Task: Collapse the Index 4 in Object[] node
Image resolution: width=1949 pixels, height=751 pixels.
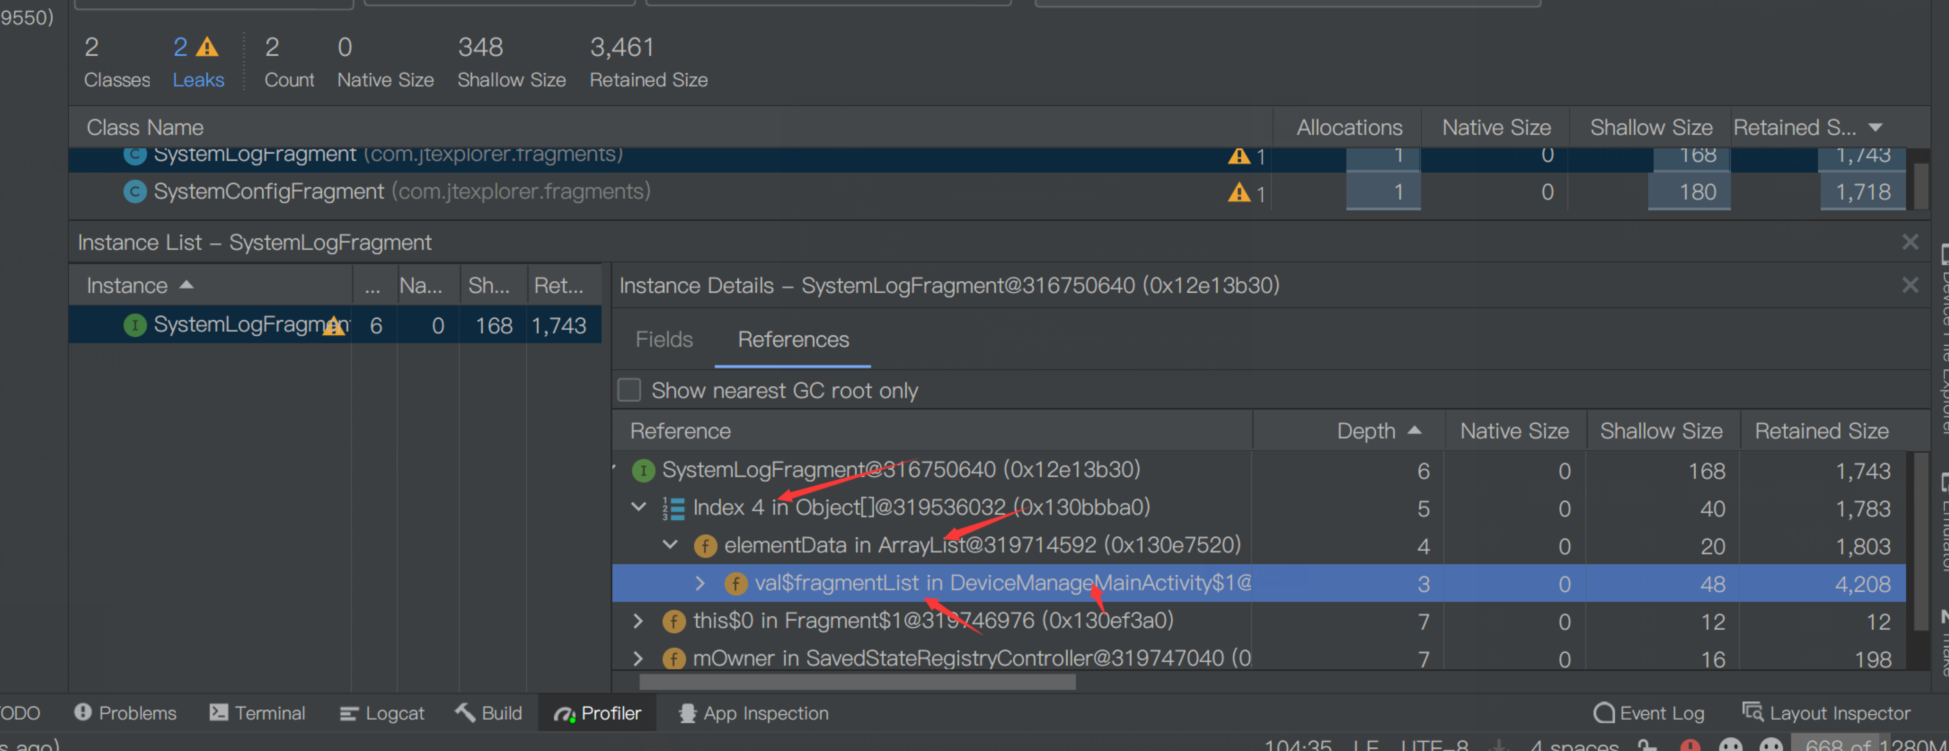Action: pyautogui.click(x=639, y=508)
